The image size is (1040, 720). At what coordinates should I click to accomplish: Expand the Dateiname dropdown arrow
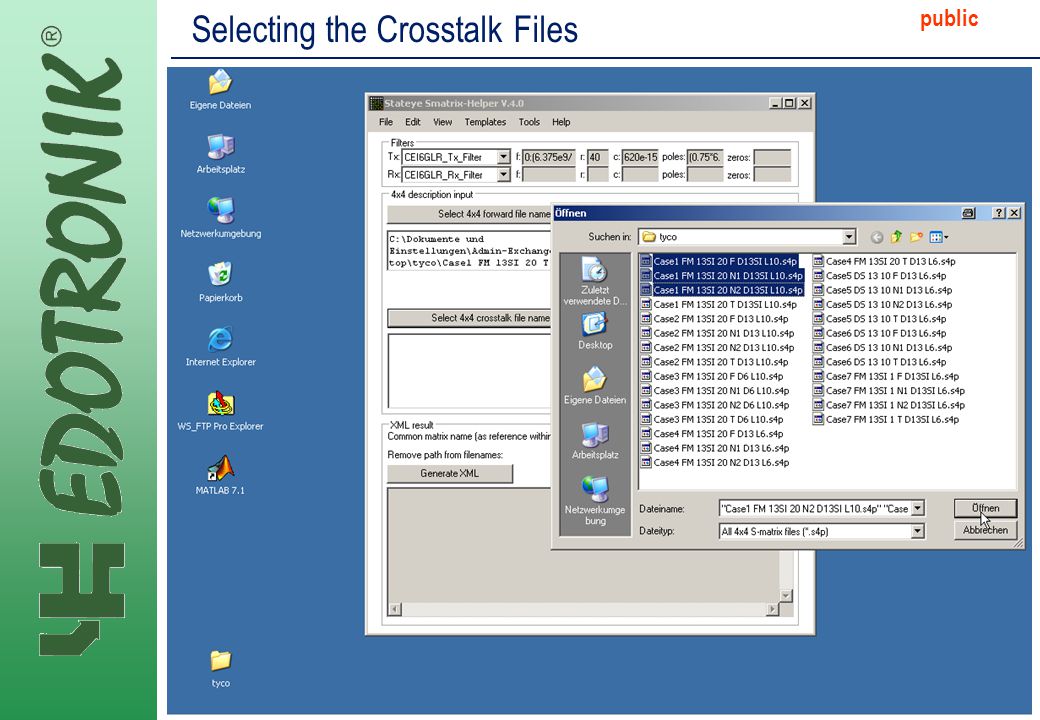918,509
